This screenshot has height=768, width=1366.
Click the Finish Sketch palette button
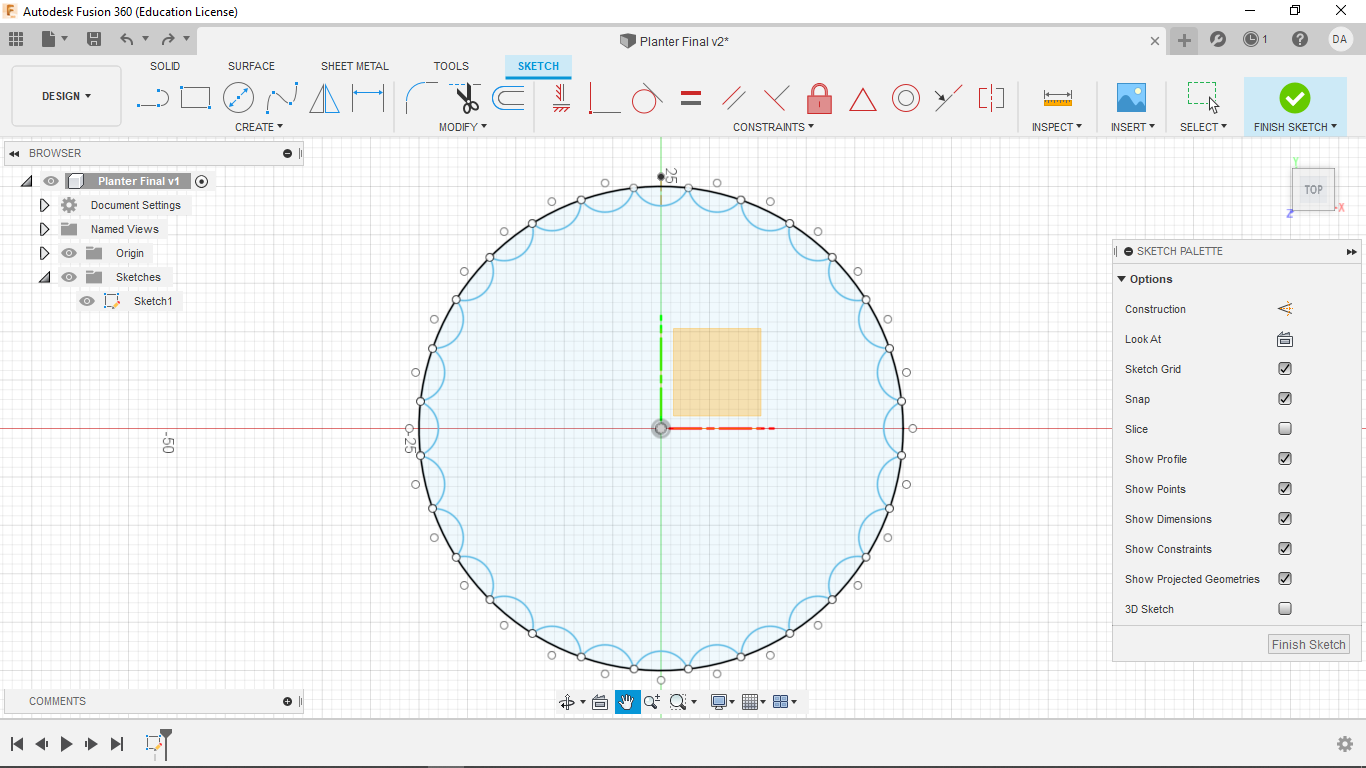coord(1308,644)
